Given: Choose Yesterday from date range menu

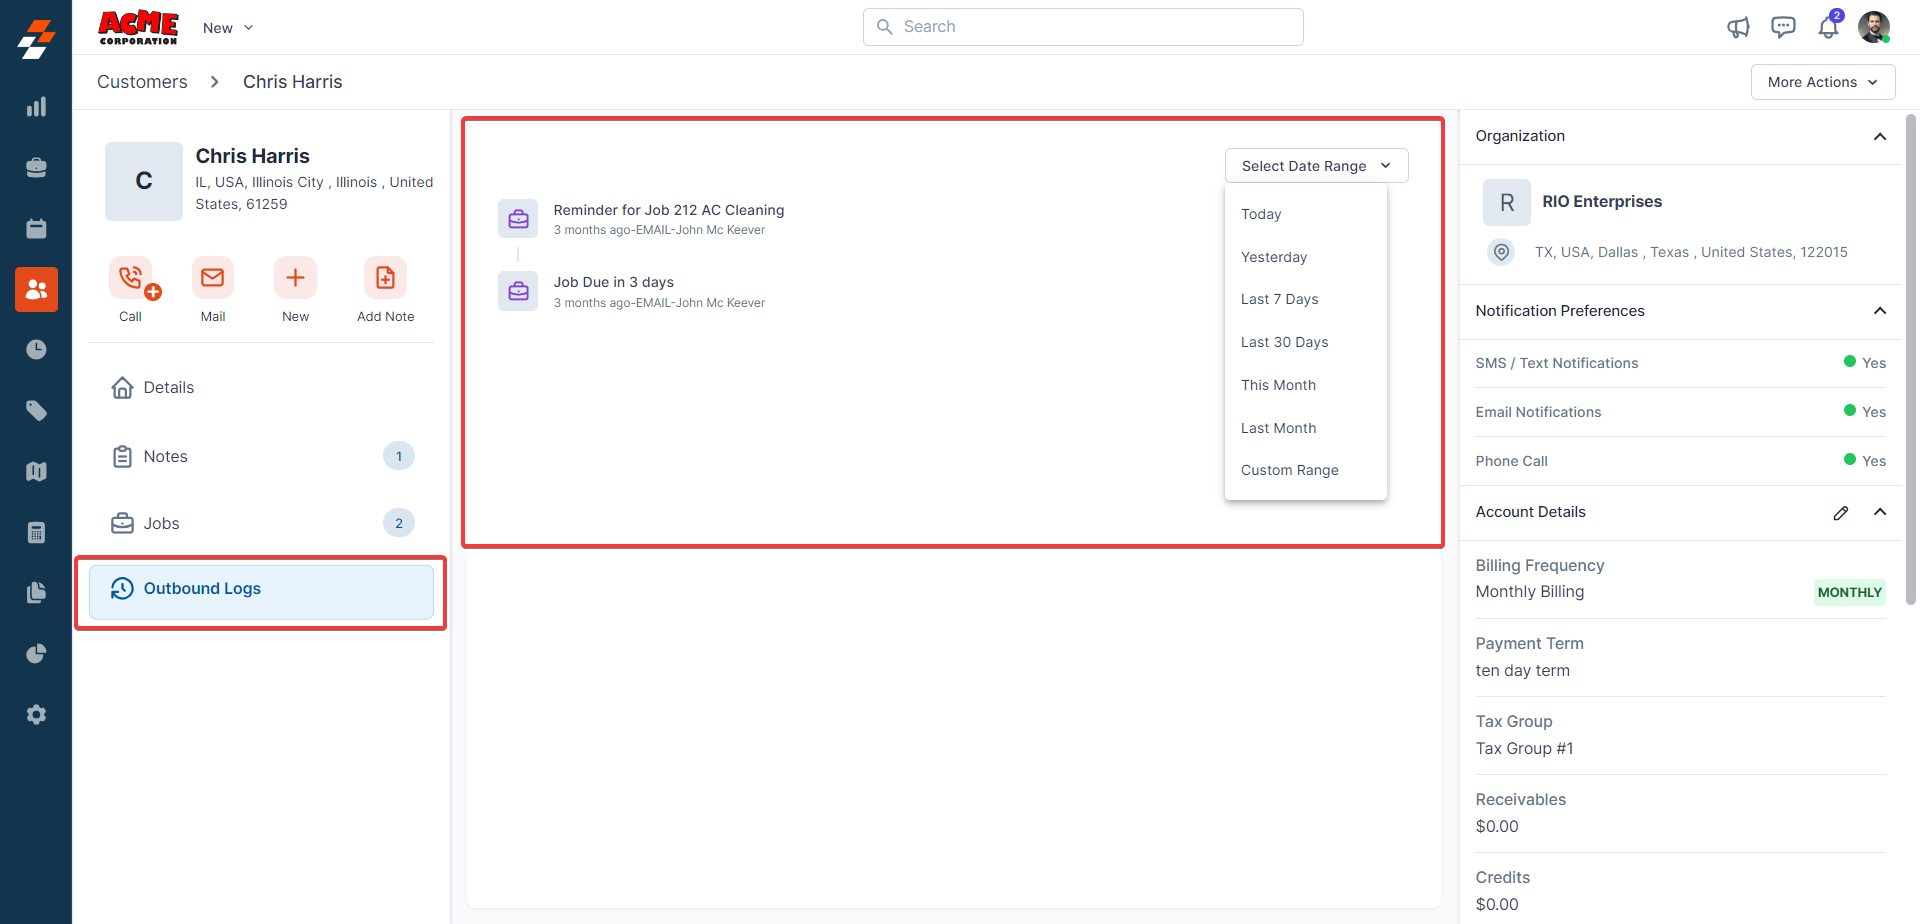Looking at the screenshot, I should point(1306,257).
